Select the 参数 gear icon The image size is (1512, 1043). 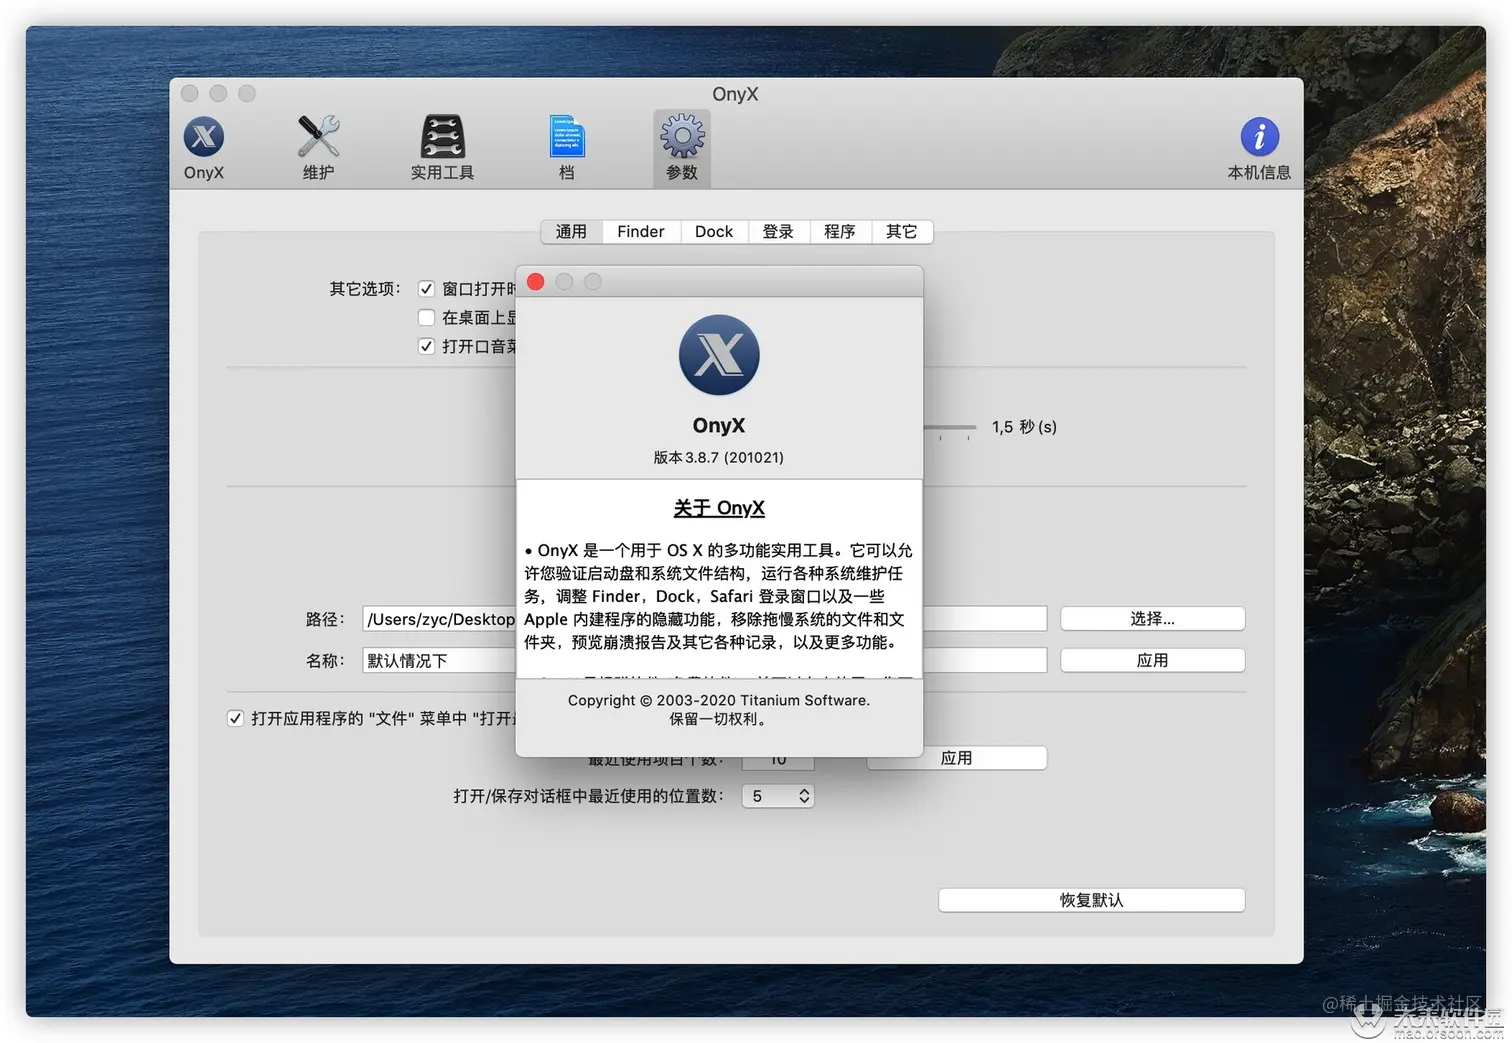point(682,147)
